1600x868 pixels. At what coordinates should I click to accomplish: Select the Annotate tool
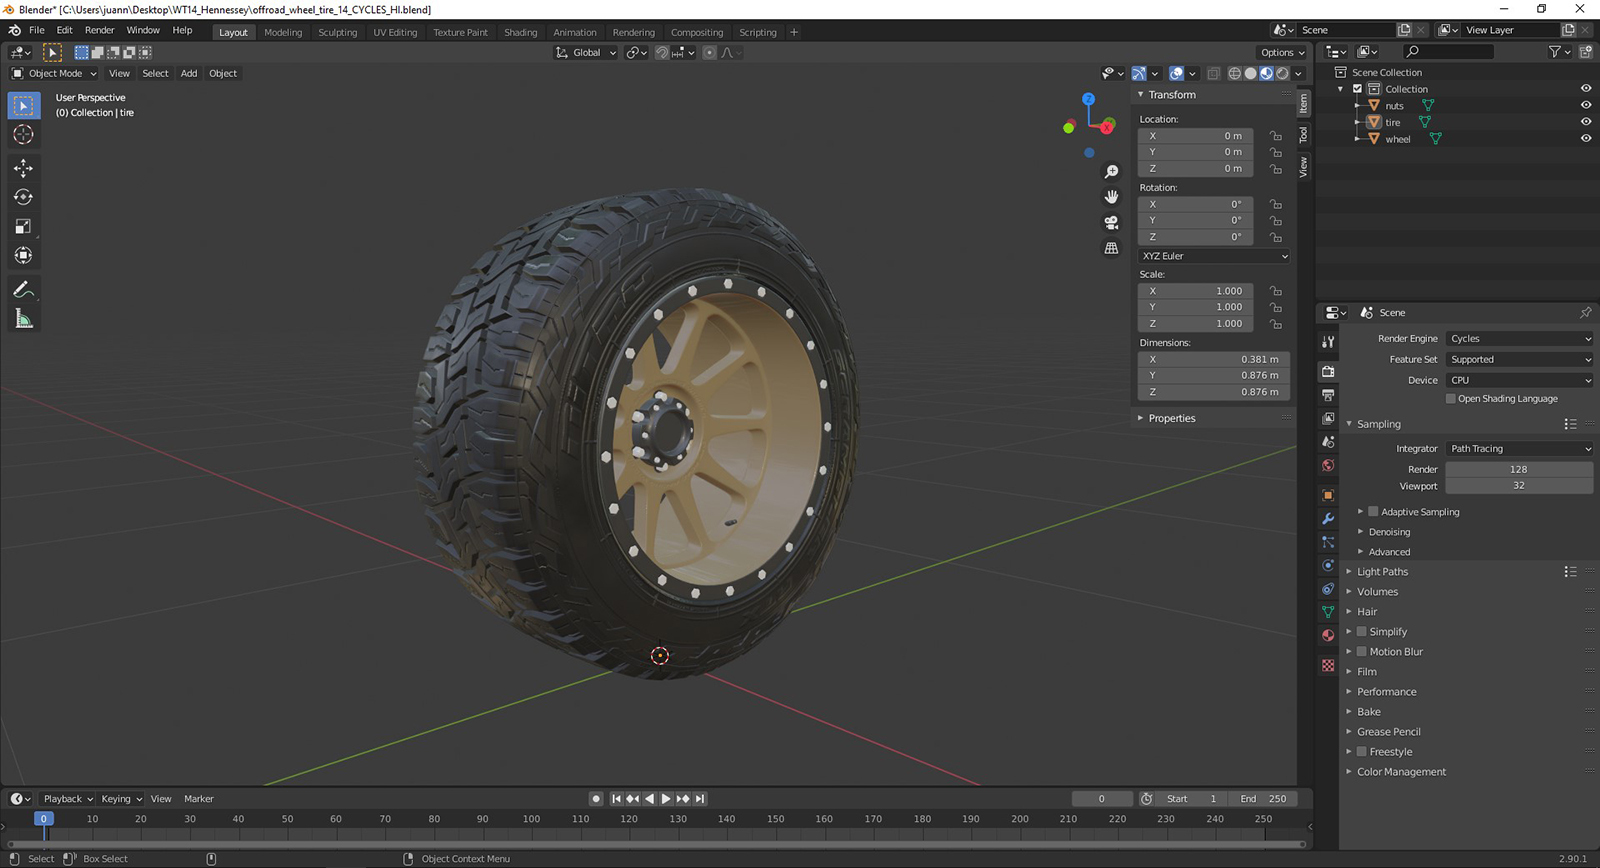click(23, 290)
